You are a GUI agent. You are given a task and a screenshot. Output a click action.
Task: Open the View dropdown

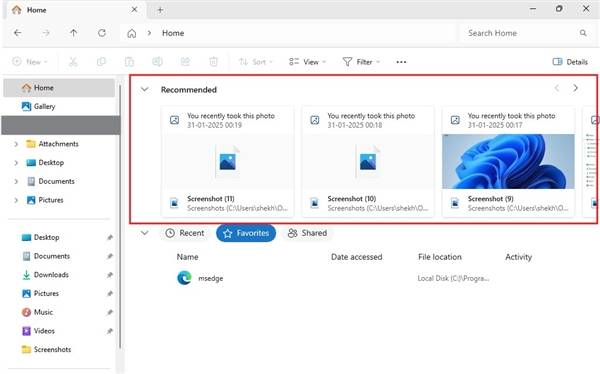tap(307, 62)
